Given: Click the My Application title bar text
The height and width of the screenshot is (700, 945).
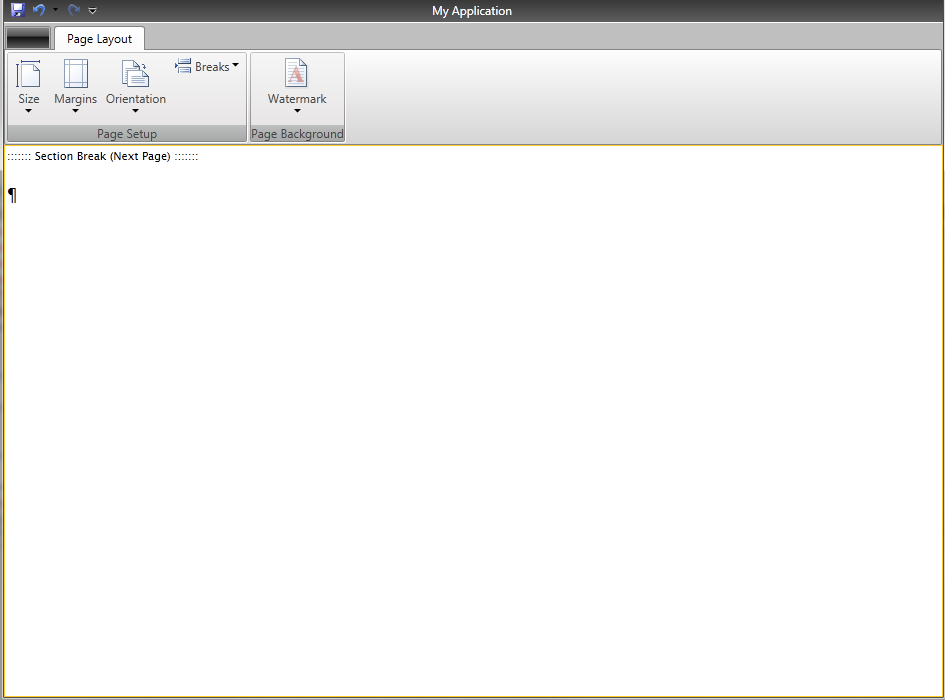Looking at the screenshot, I should 472,11.
